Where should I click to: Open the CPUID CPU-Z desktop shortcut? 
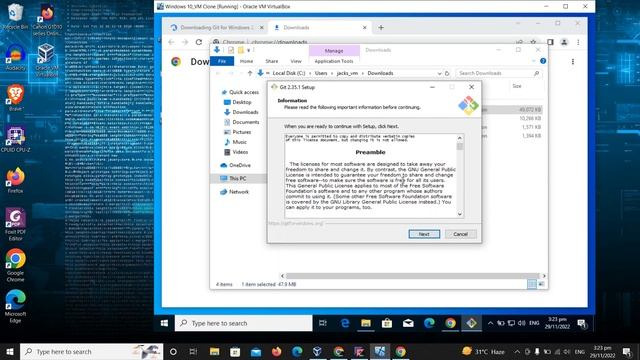[15, 139]
